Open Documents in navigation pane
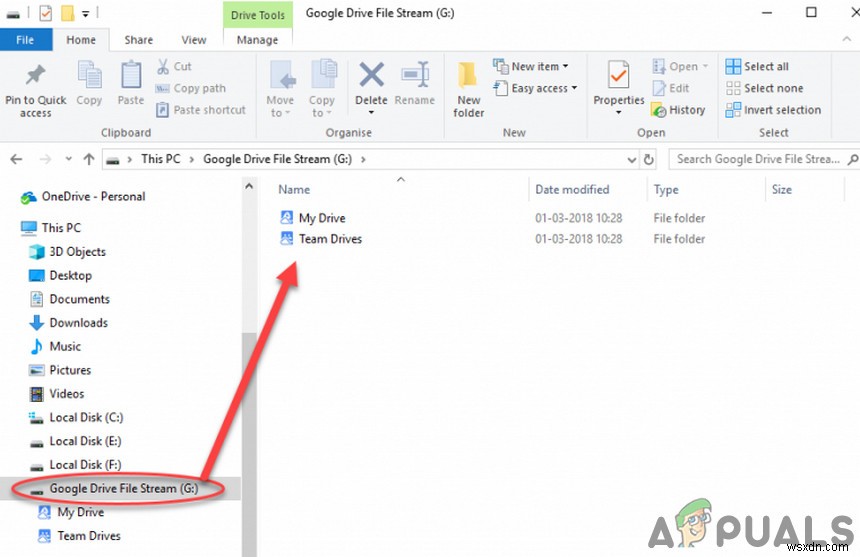860x557 pixels. pyautogui.click(x=69, y=299)
